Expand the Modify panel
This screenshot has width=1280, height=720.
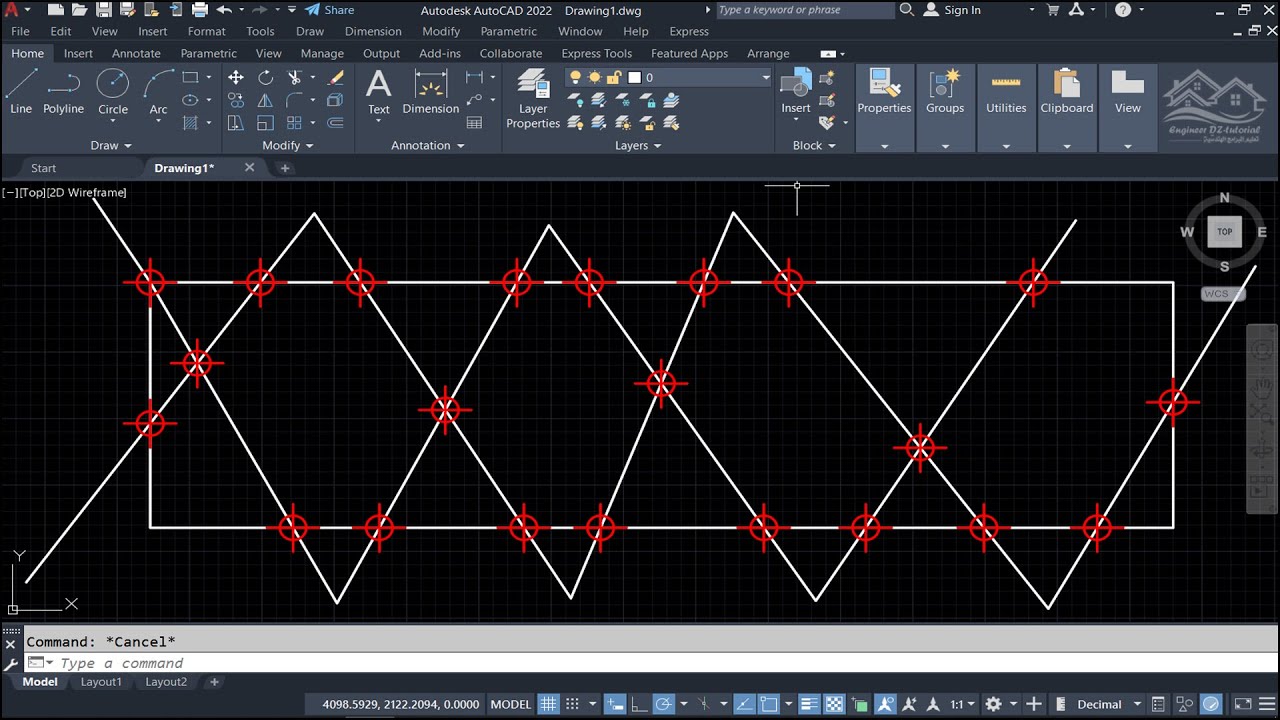[288, 145]
